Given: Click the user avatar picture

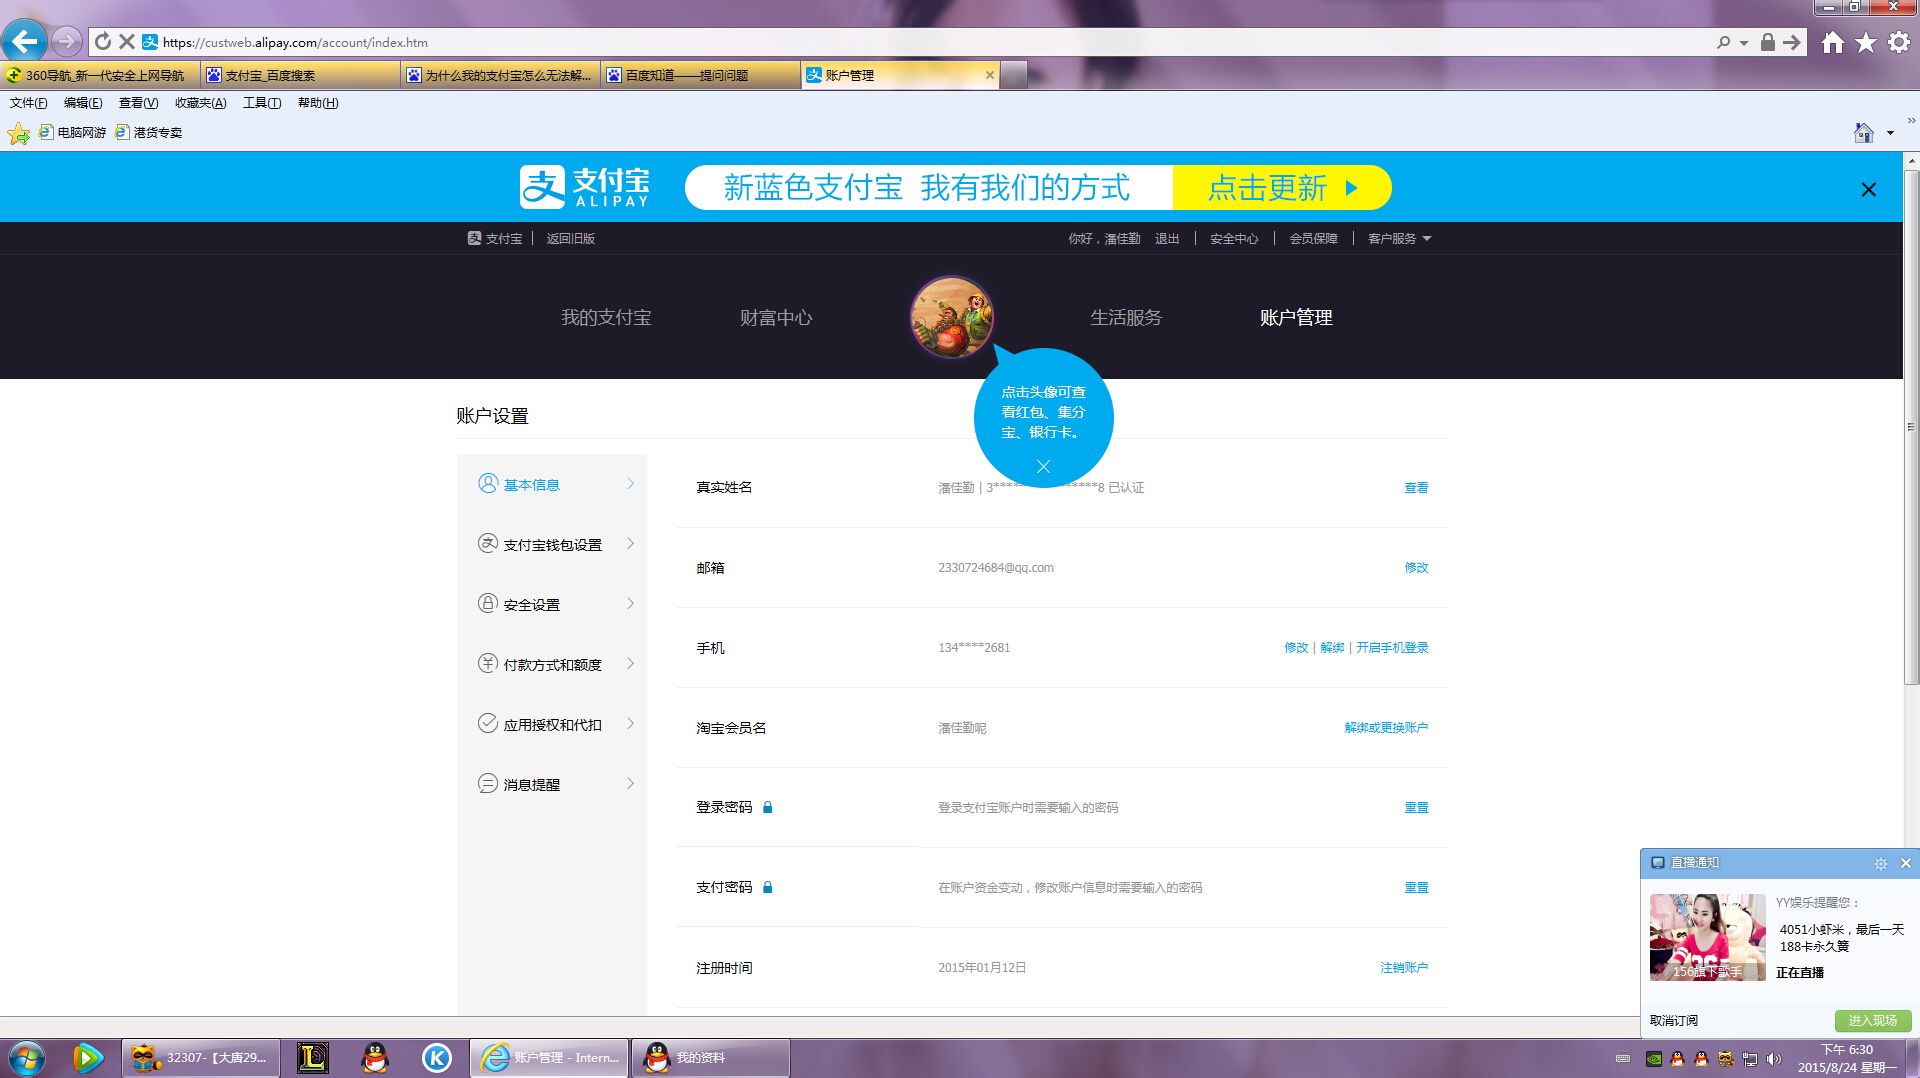Looking at the screenshot, I should point(951,317).
